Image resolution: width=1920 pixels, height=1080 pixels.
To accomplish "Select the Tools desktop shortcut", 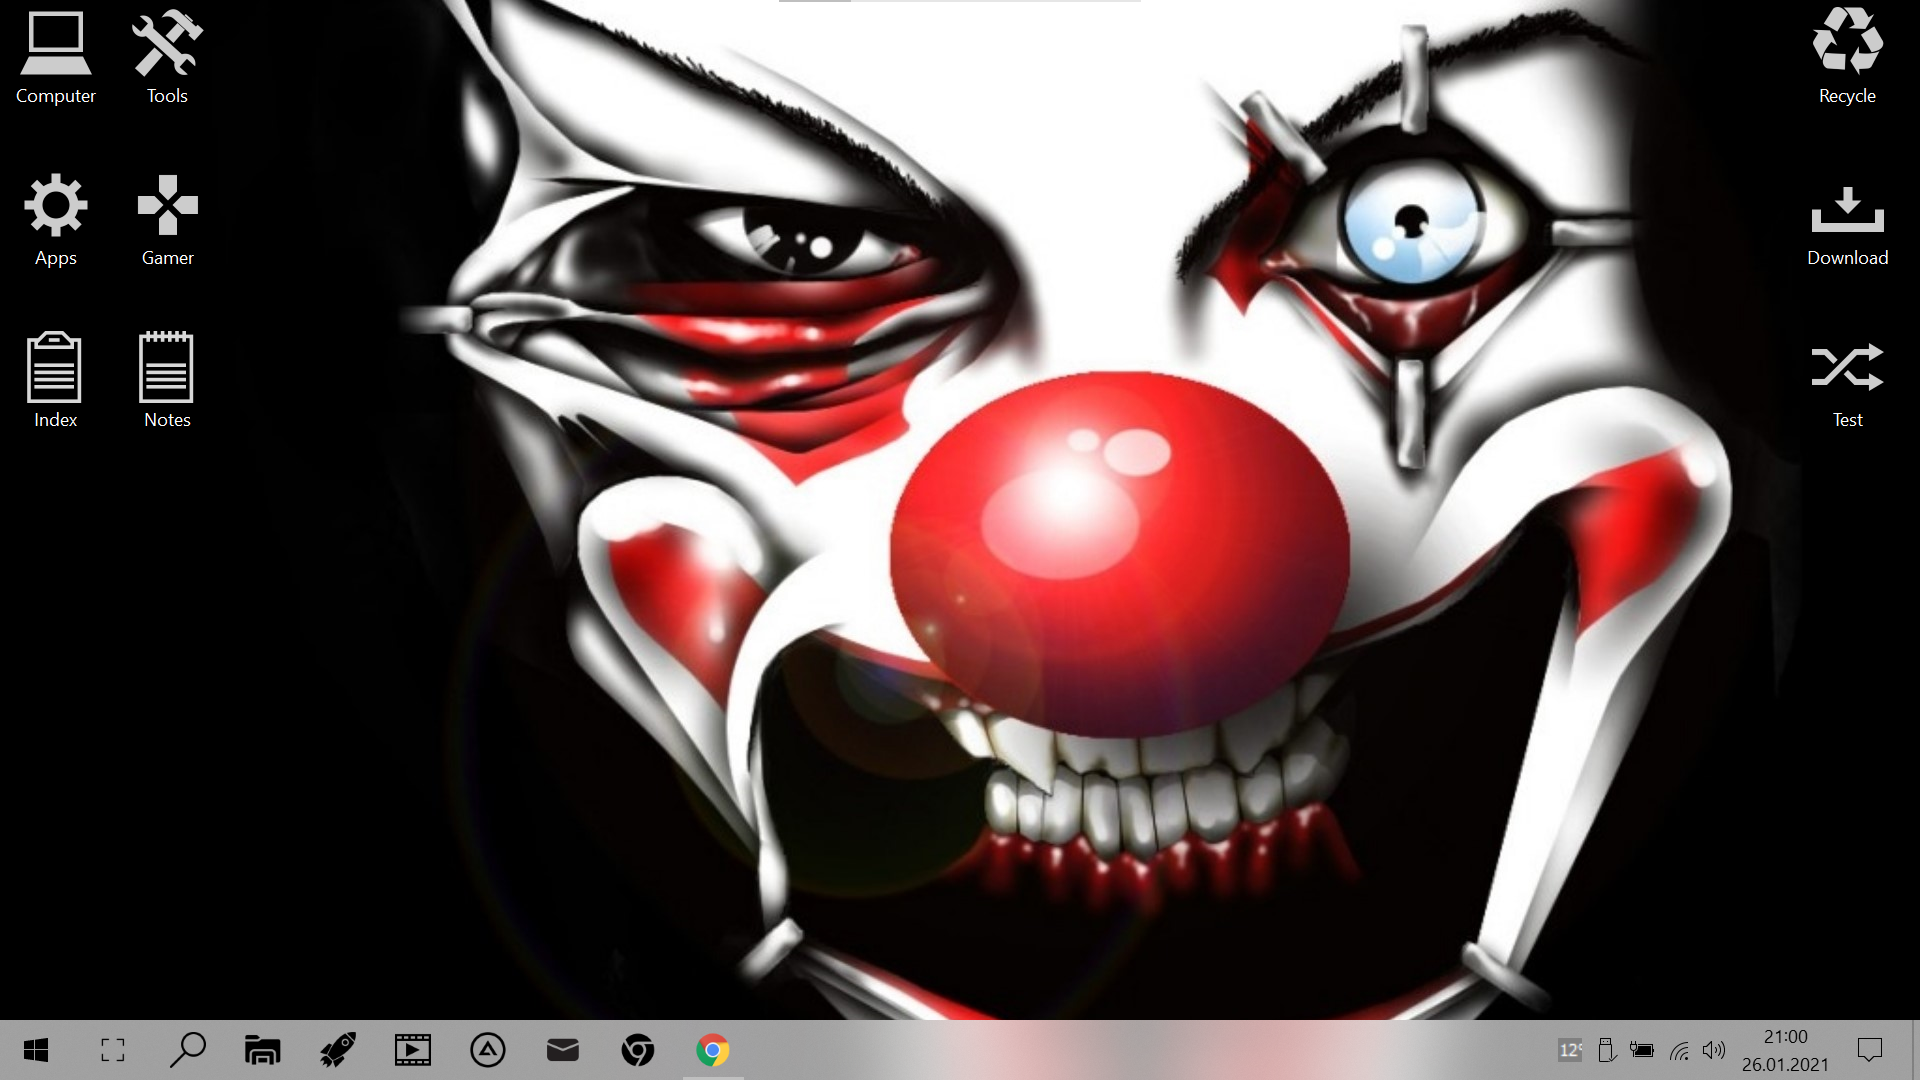I will 167,57.
